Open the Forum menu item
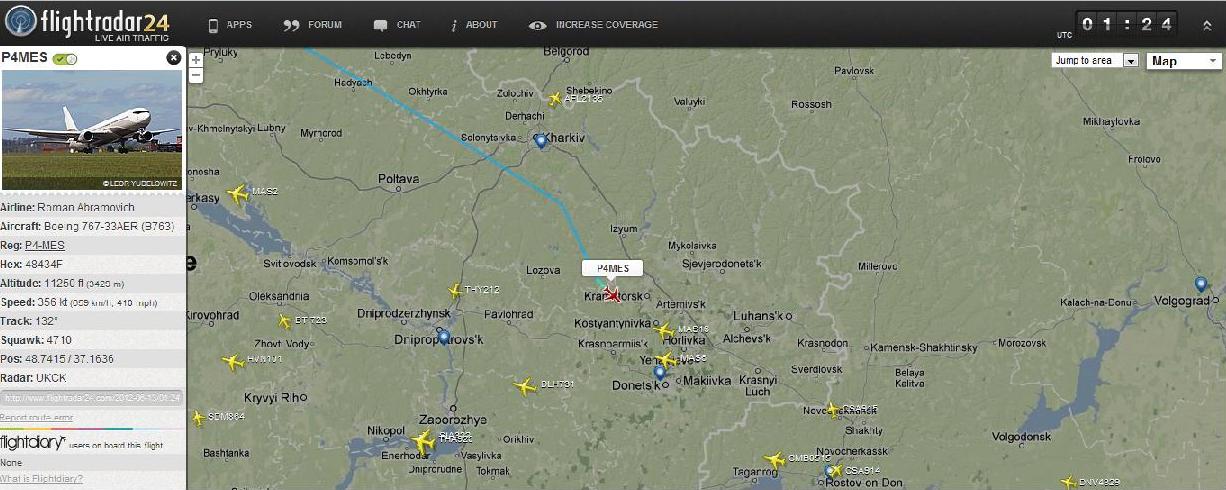 point(313,25)
